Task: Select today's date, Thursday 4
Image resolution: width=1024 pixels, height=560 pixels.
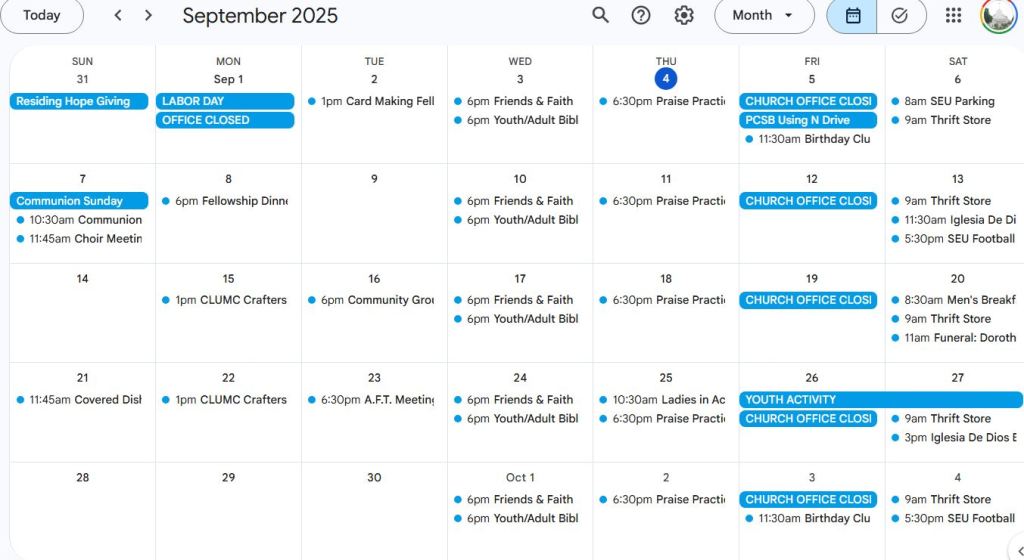Action: point(666,79)
